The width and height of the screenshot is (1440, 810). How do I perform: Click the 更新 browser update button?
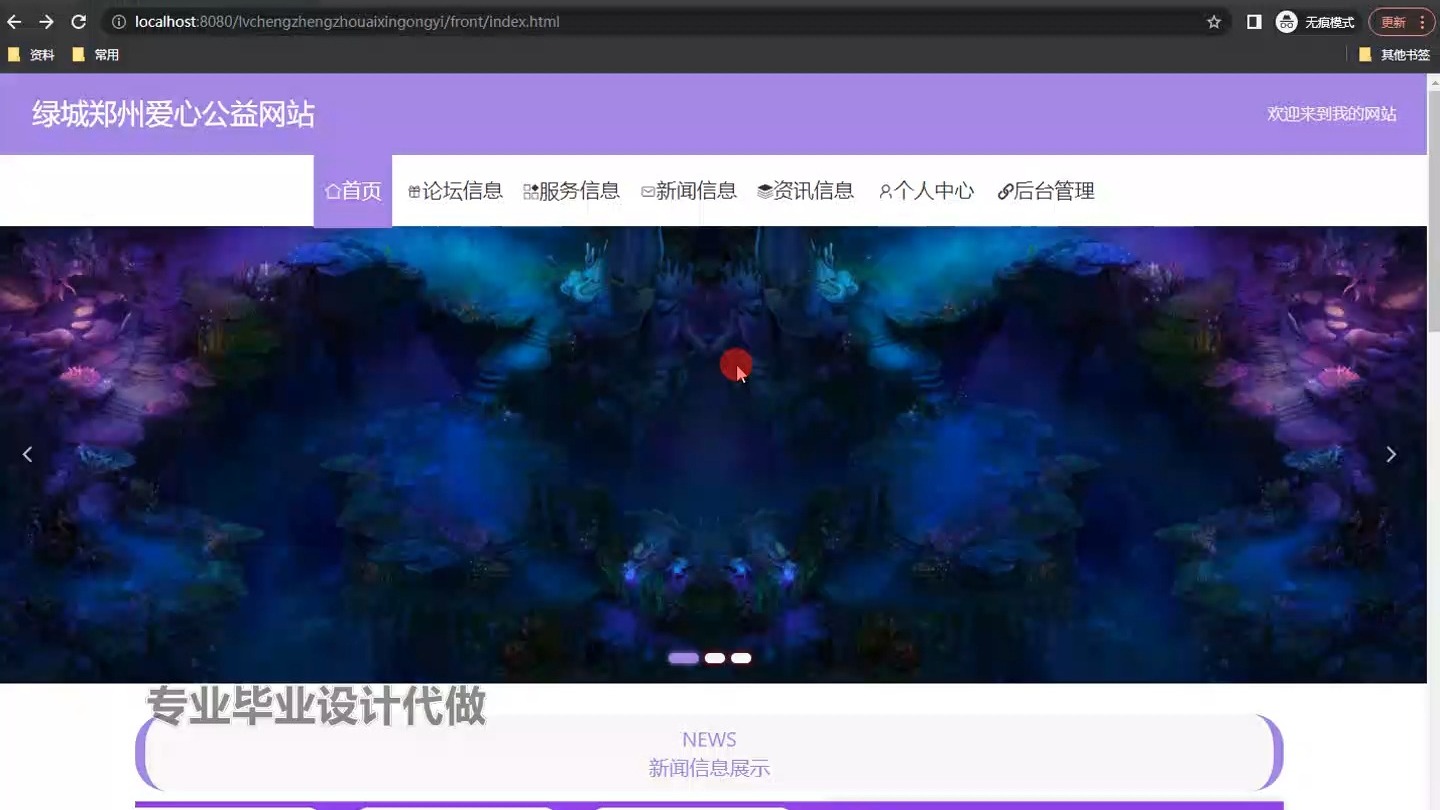(1401, 22)
